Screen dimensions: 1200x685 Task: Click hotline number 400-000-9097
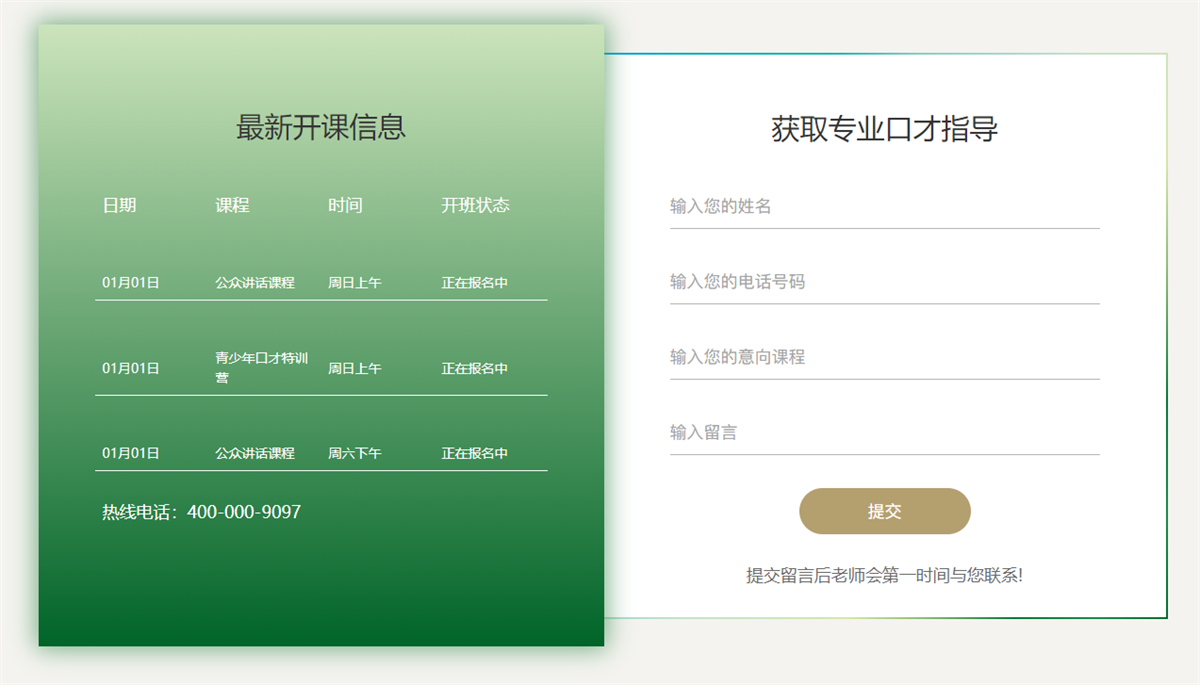tap(244, 512)
